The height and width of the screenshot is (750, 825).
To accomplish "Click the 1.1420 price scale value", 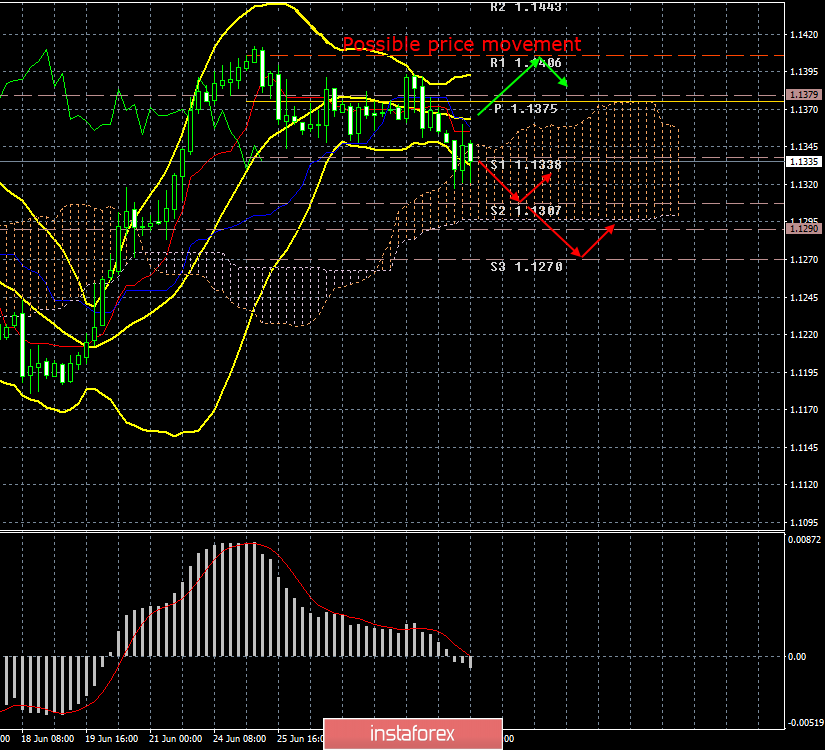I will (804, 35).
